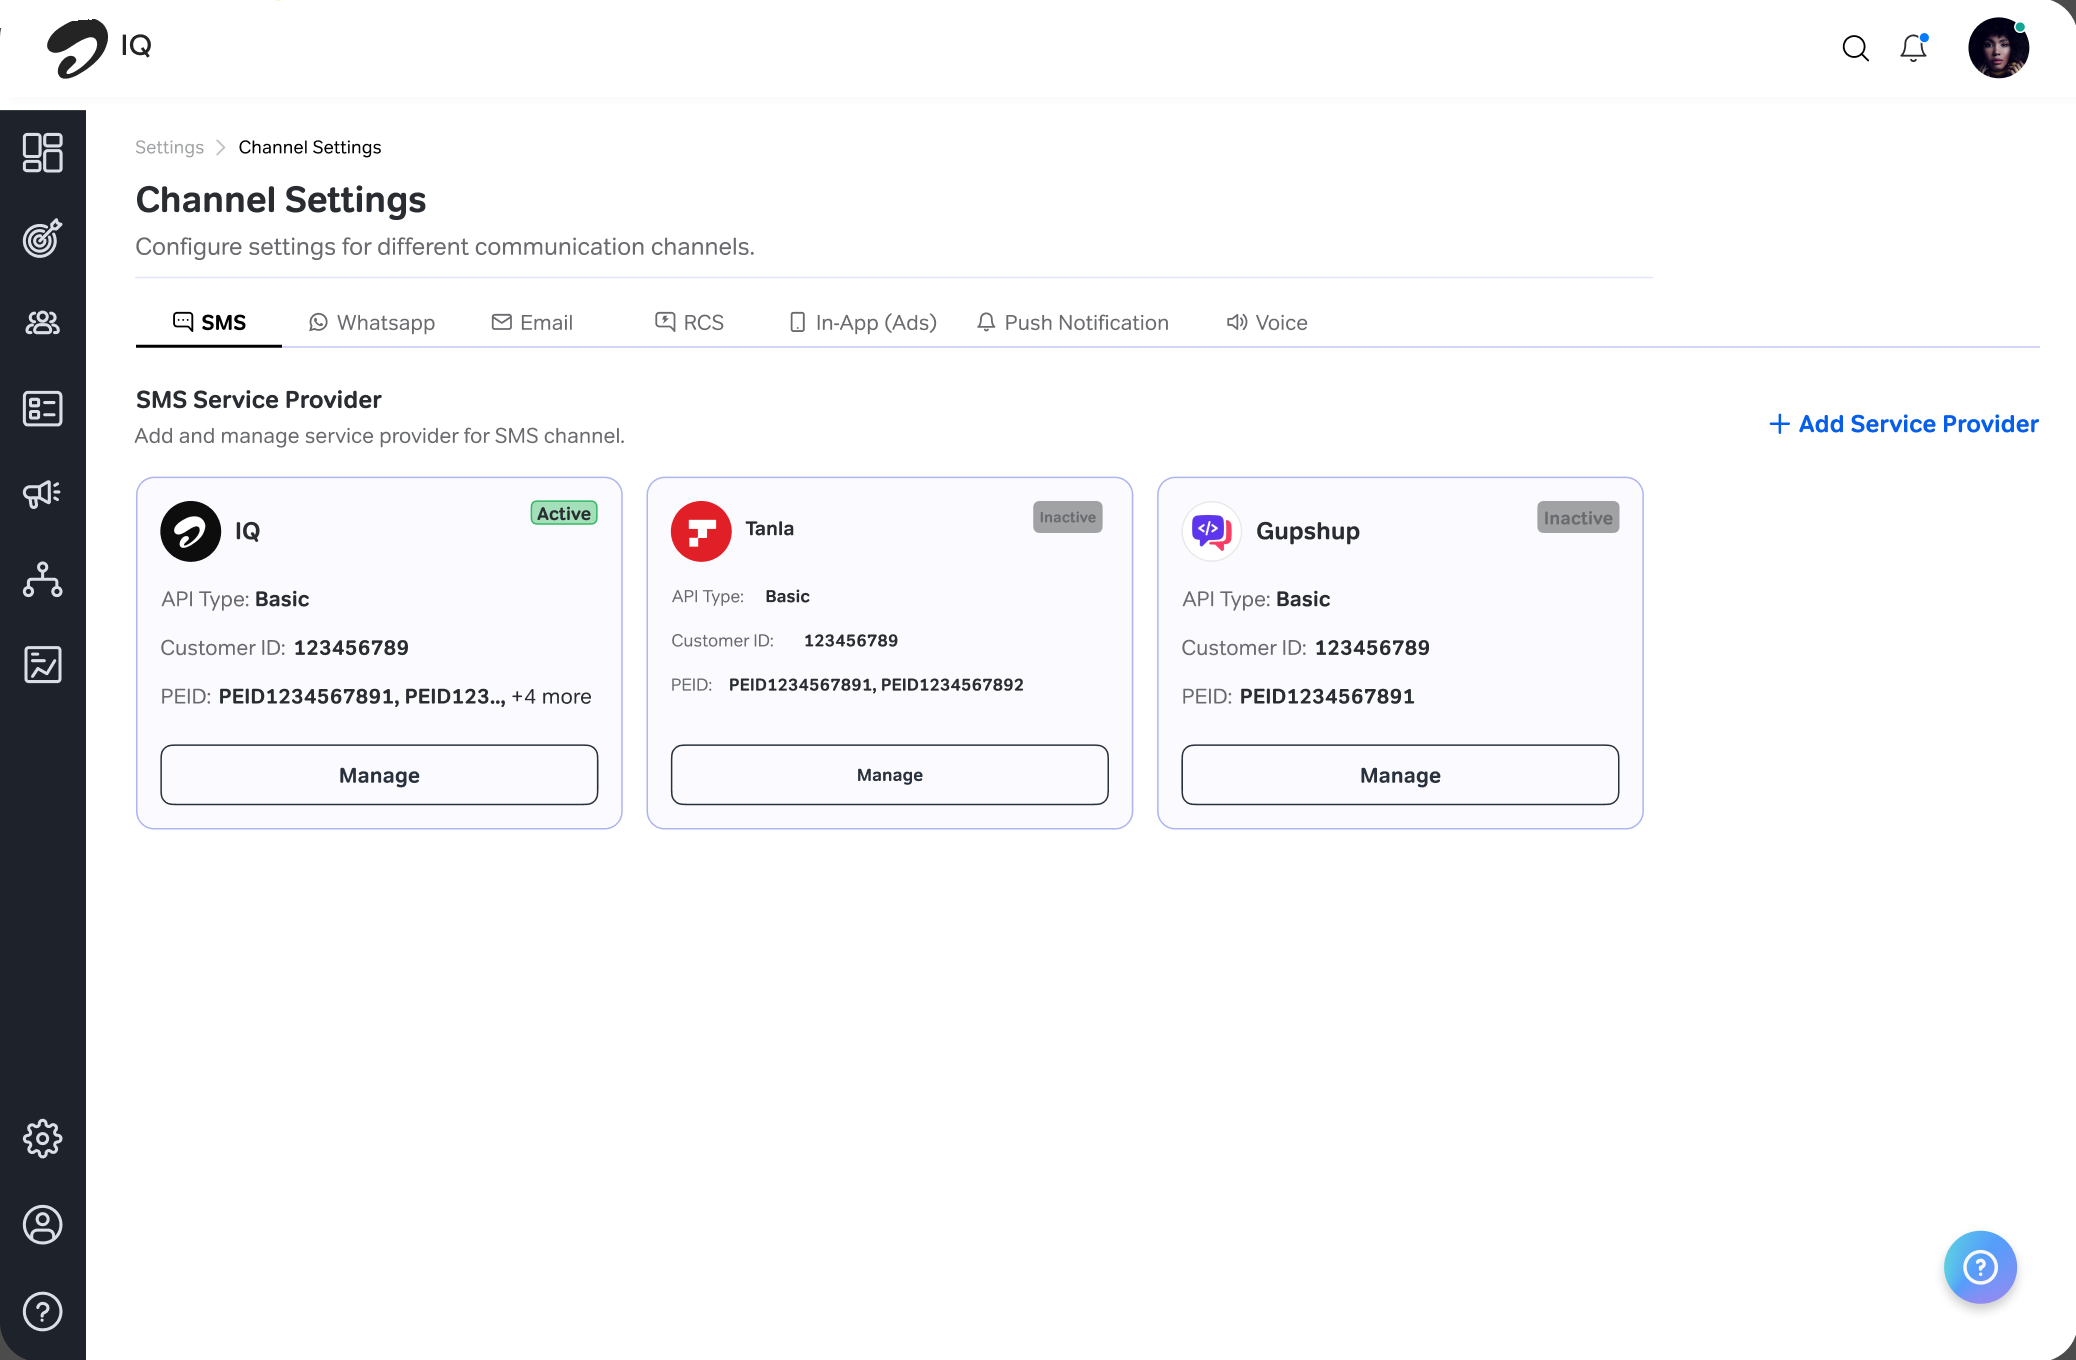Switch to the Whatsapp tab
Screen dimensions: 2076x1360
click(x=372, y=322)
